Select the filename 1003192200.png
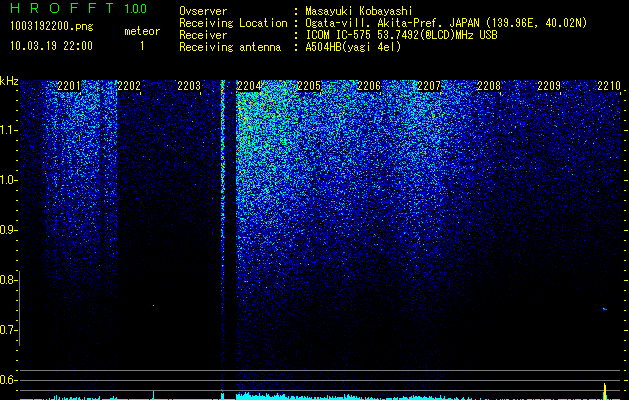This screenshot has height=400, width=629. (x=52, y=26)
